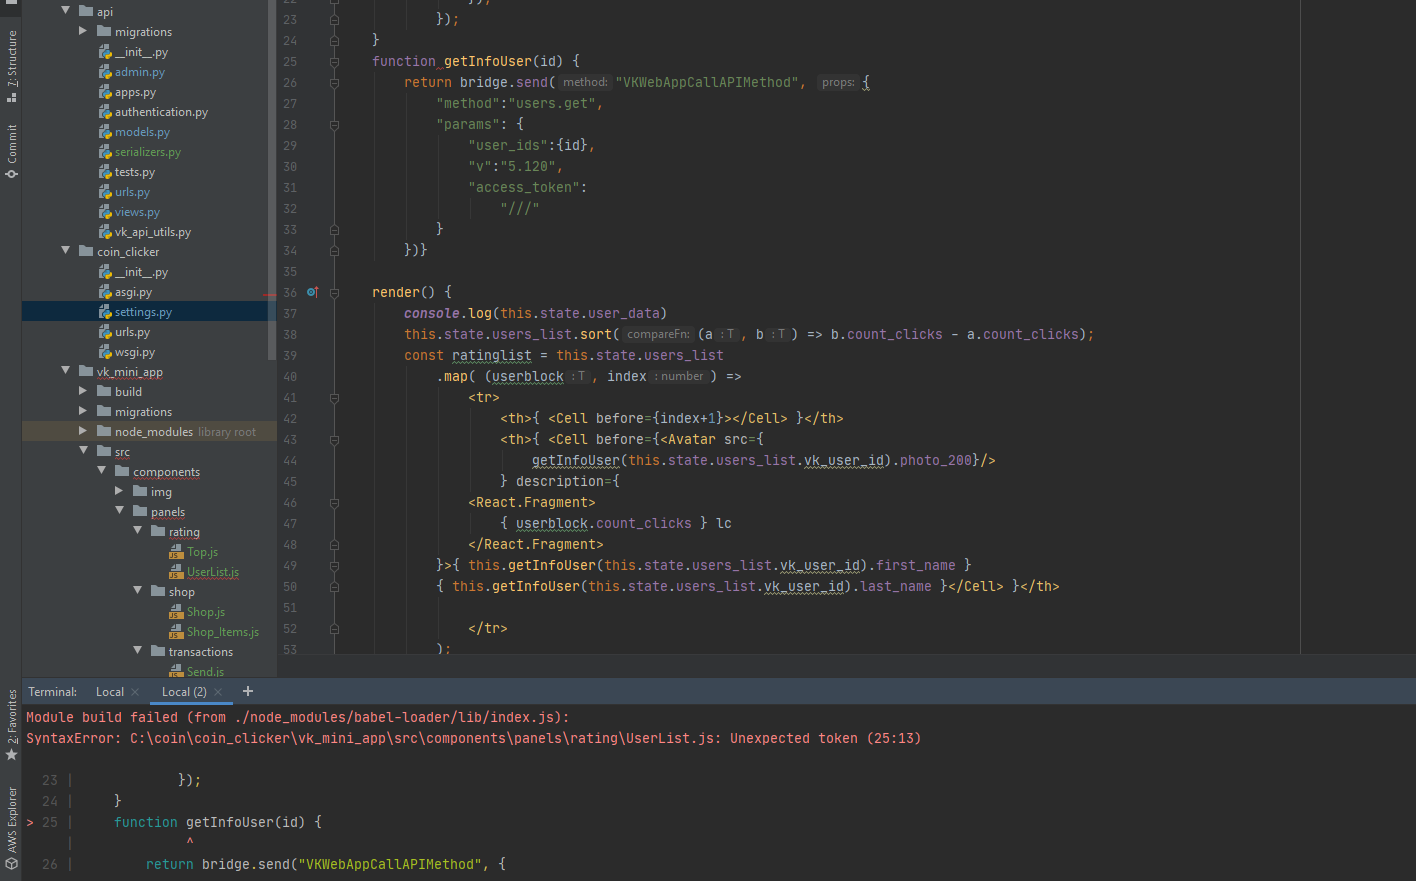The image size is (1416, 881).
Task: Open Send.js file
Action: 205,672
